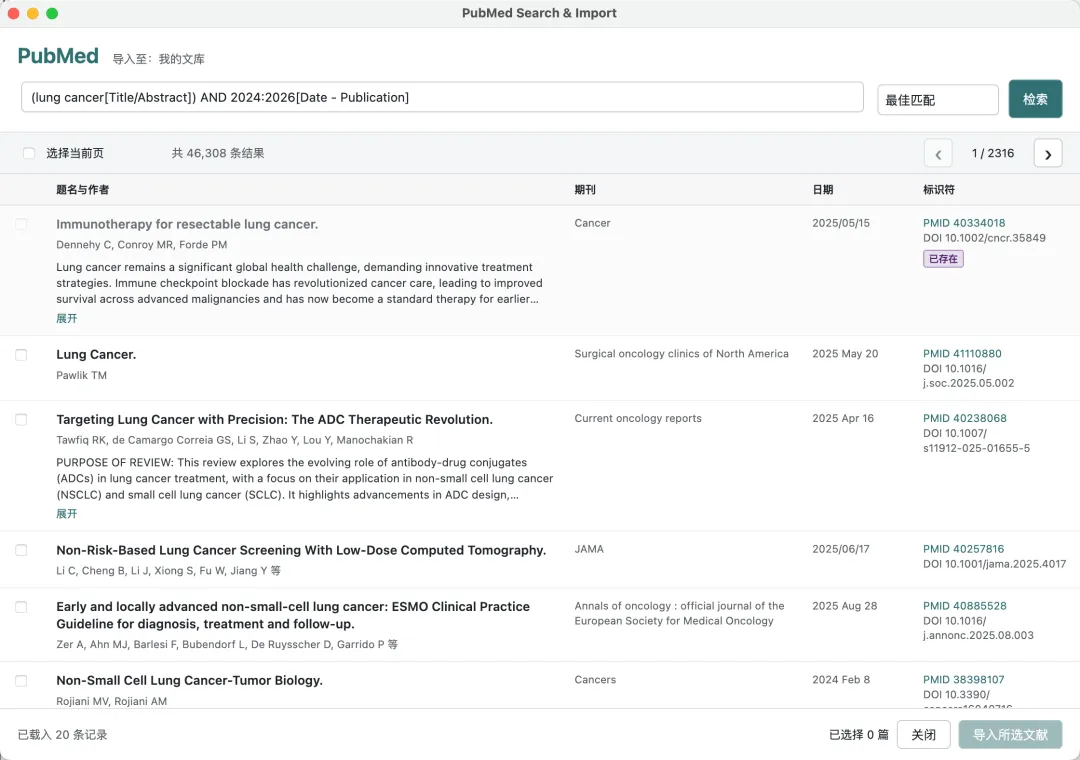Click the 共 46,308 条结果 count
Viewport: 1080px width, 760px height.
(x=218, y=153)
